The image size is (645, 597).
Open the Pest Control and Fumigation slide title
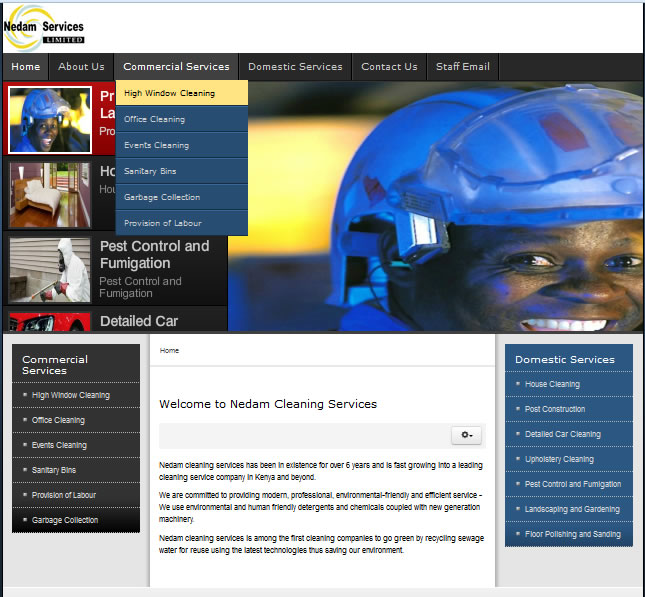pyautogui.click(x=155, y=255)
